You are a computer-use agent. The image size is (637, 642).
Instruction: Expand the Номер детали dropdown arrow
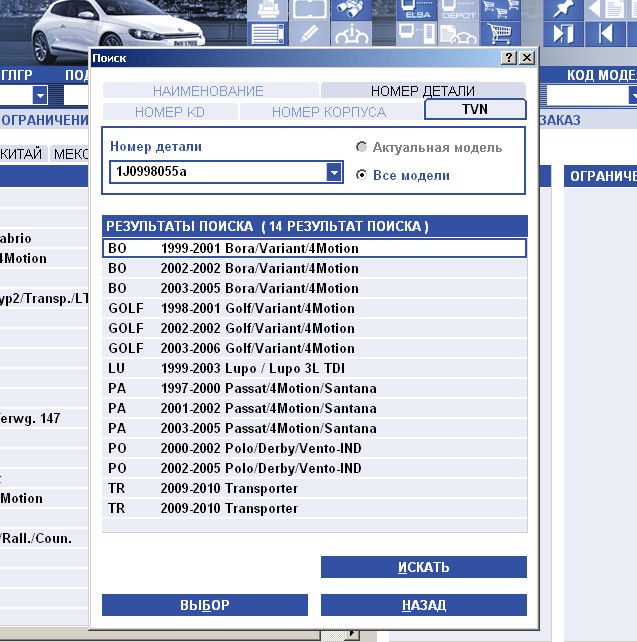pos(334,172)
